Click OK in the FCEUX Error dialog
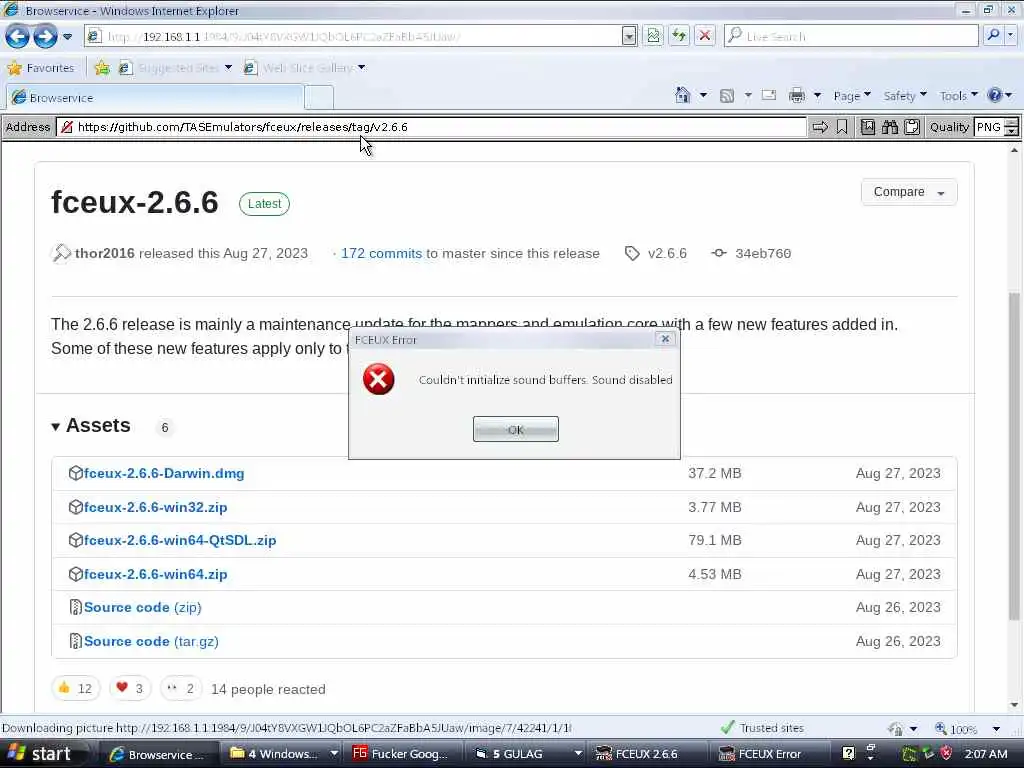This screenshot has height=768, width=1024. [515, 430]
